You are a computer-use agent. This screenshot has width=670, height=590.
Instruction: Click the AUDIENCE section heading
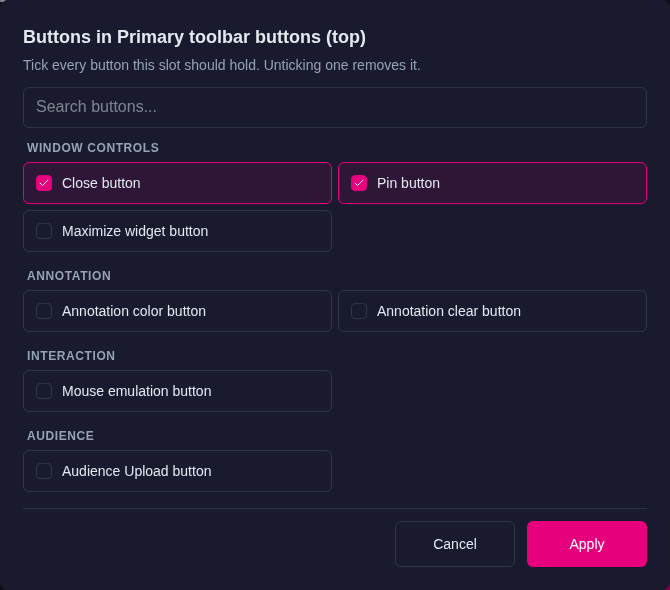pos(60,436)
